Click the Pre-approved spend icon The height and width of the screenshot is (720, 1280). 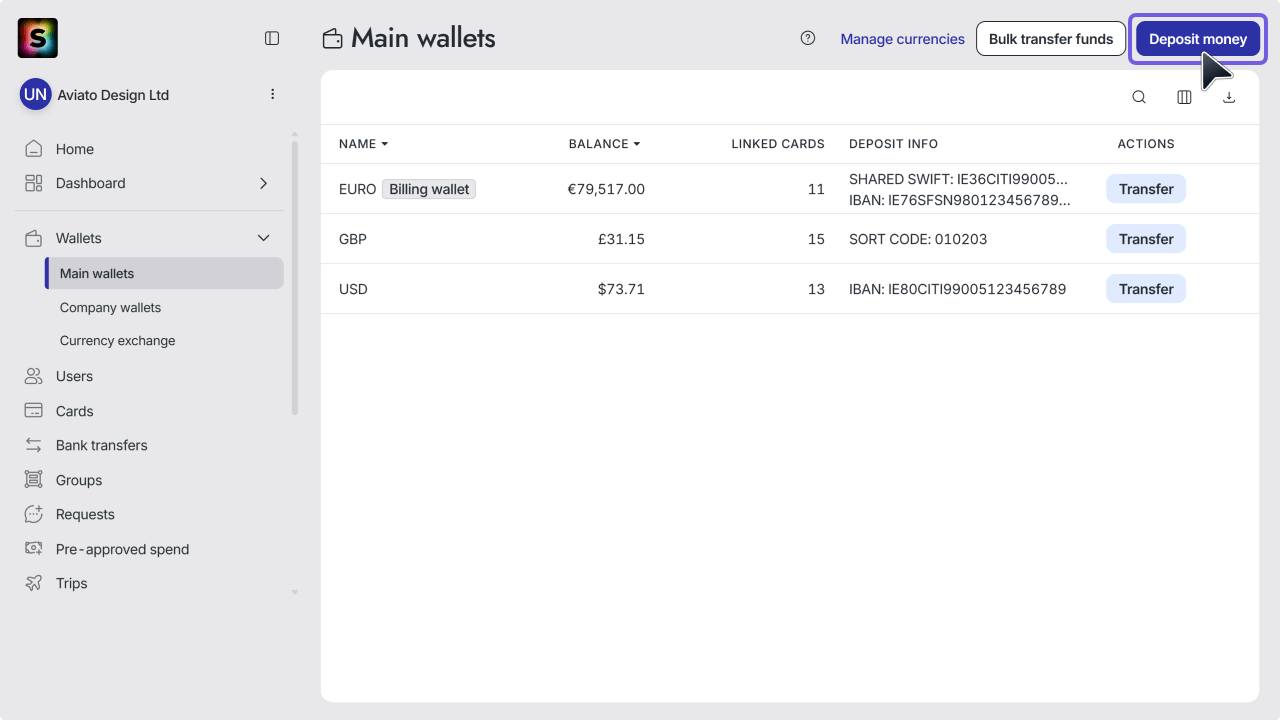click(34, 549)
